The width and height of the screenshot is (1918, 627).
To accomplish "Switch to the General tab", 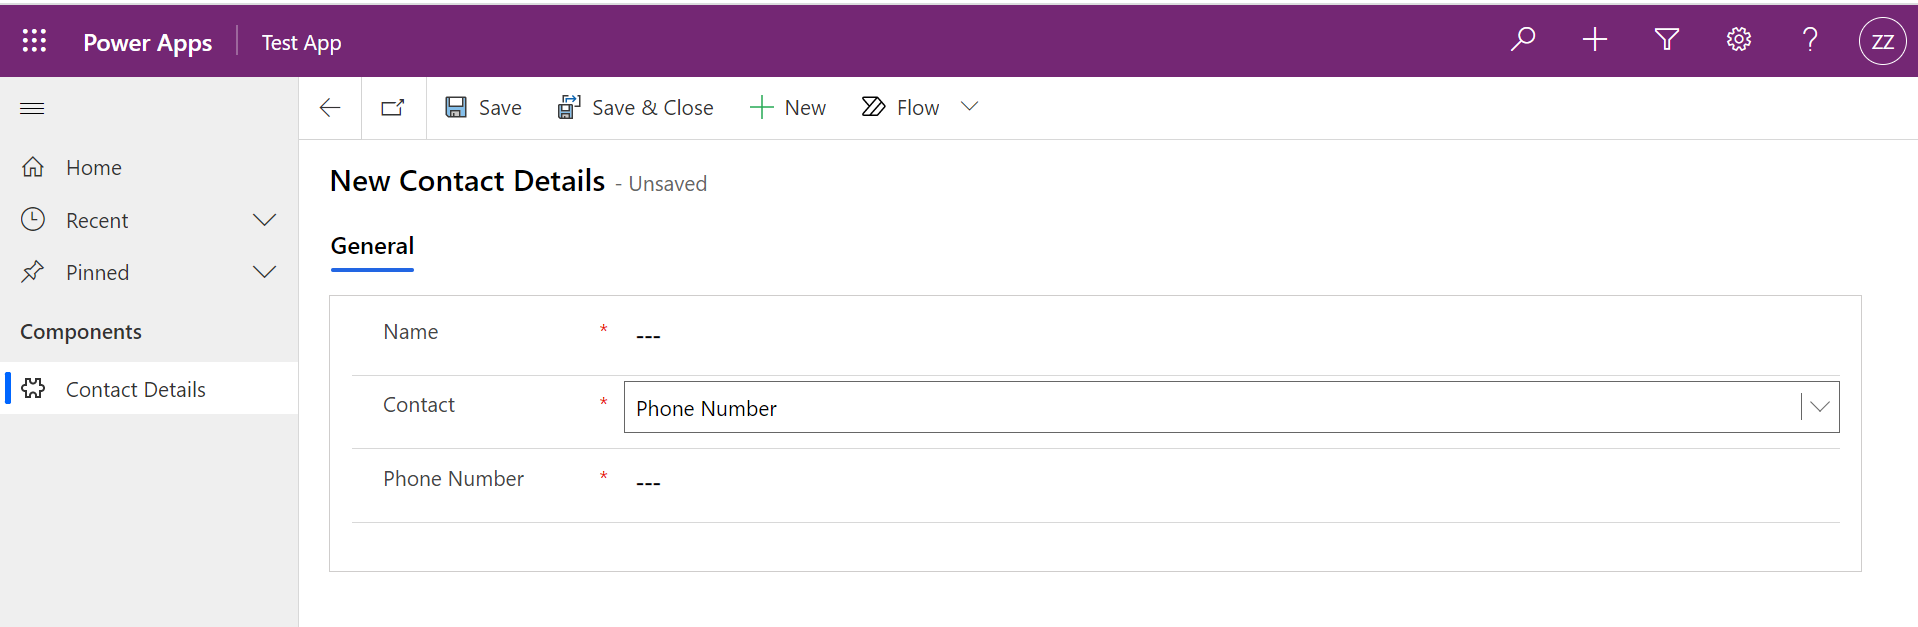I will 372,246.
